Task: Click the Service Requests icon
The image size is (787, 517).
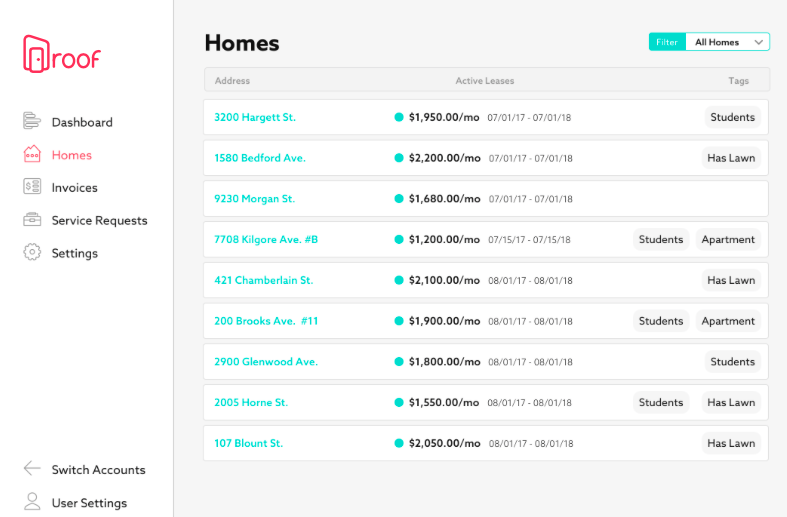Action: pos(32,220)
